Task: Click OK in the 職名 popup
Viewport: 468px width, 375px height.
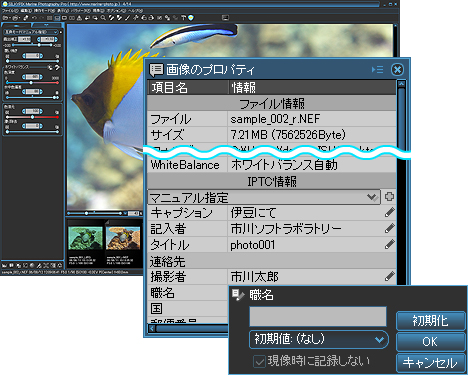Action: [x=430, y=342]
